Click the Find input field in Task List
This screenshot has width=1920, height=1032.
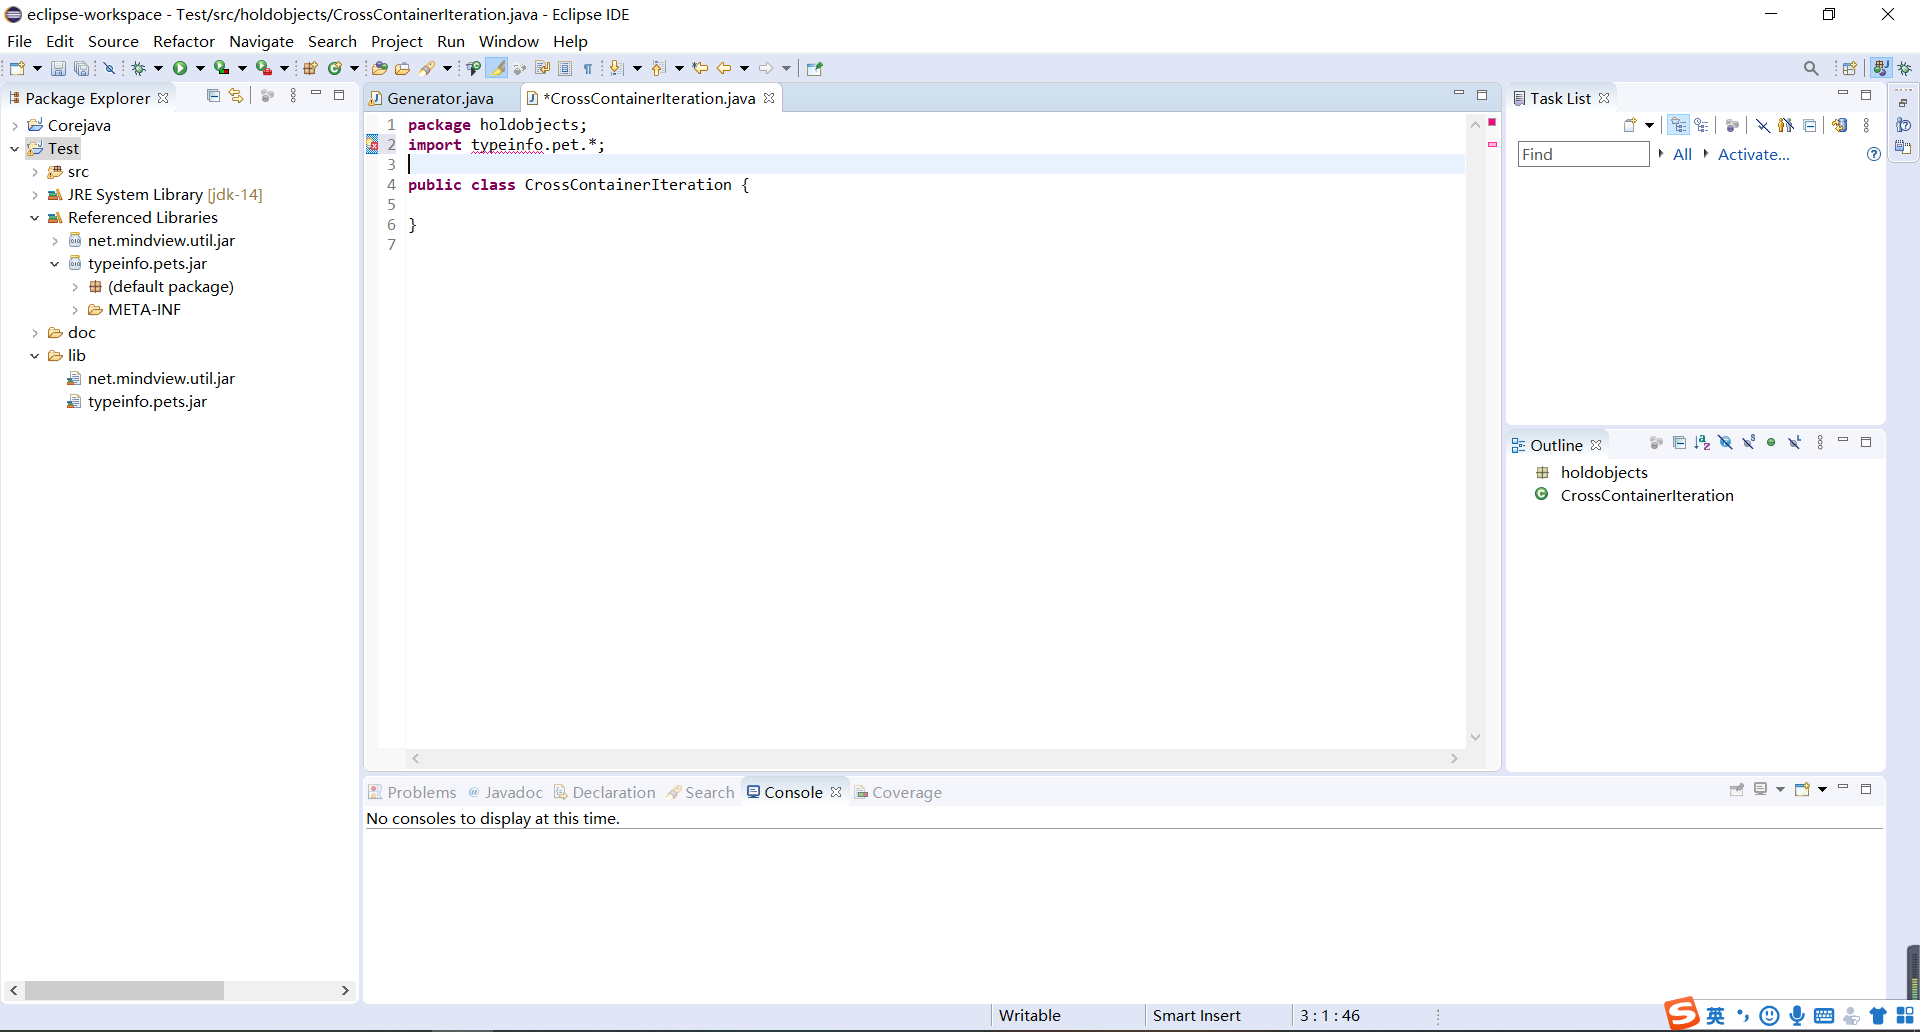(x=1583, y=154)
